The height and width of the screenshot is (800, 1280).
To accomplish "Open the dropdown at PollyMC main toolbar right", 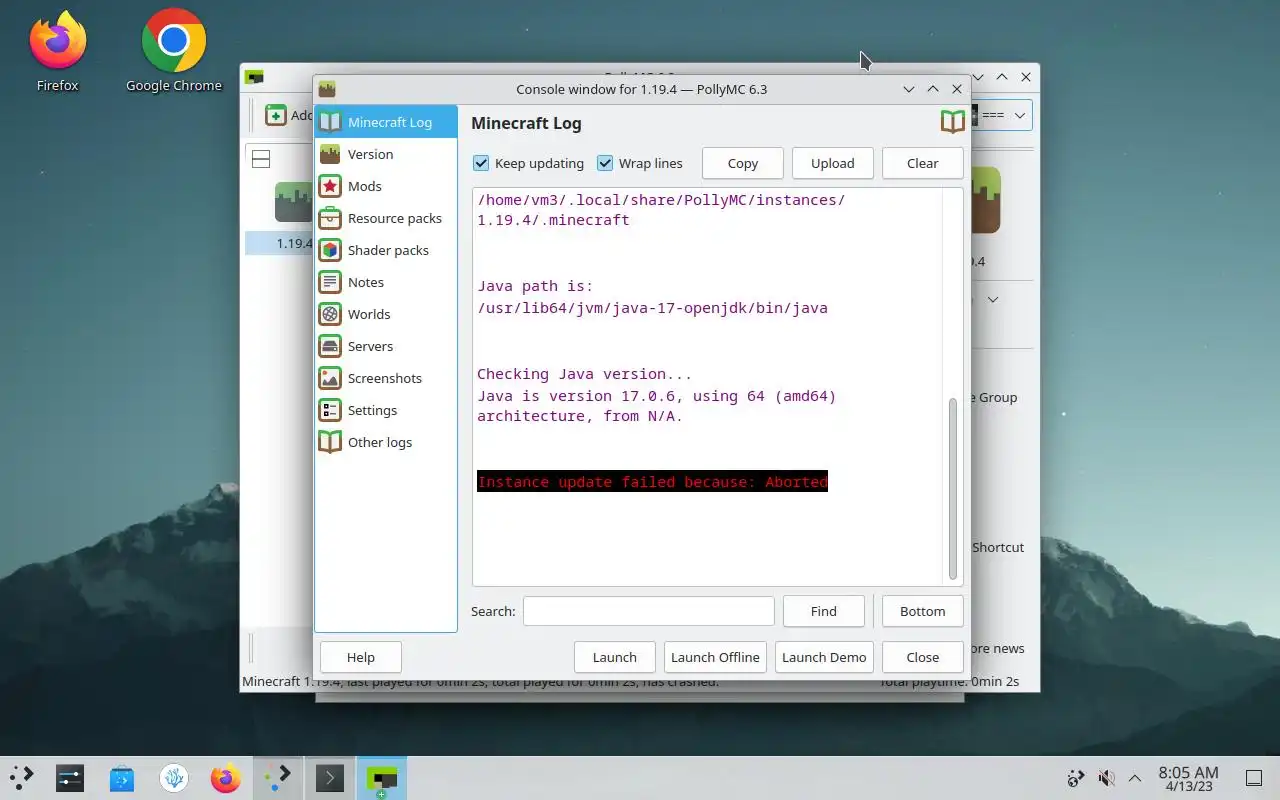I will click(x=1020, y=115).
